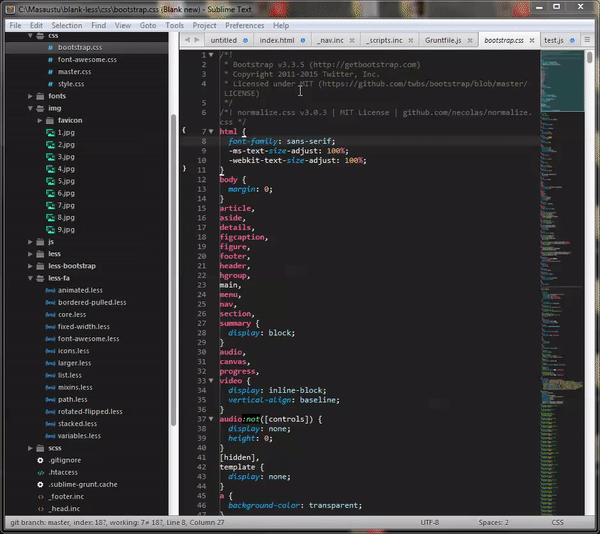Viewport: 600px width, 534px height.
Task: Click the folder icon of img
Action: [x=40, y=108]
